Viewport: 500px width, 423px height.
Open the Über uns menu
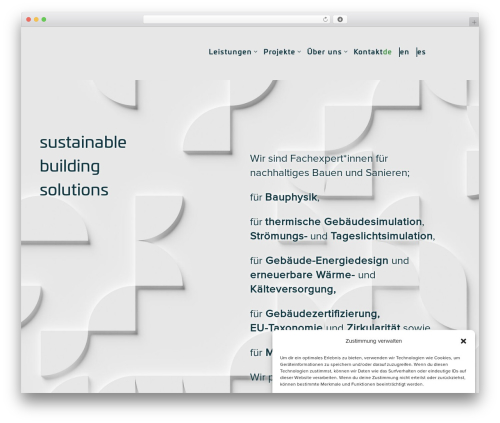[x=324, y=52]
